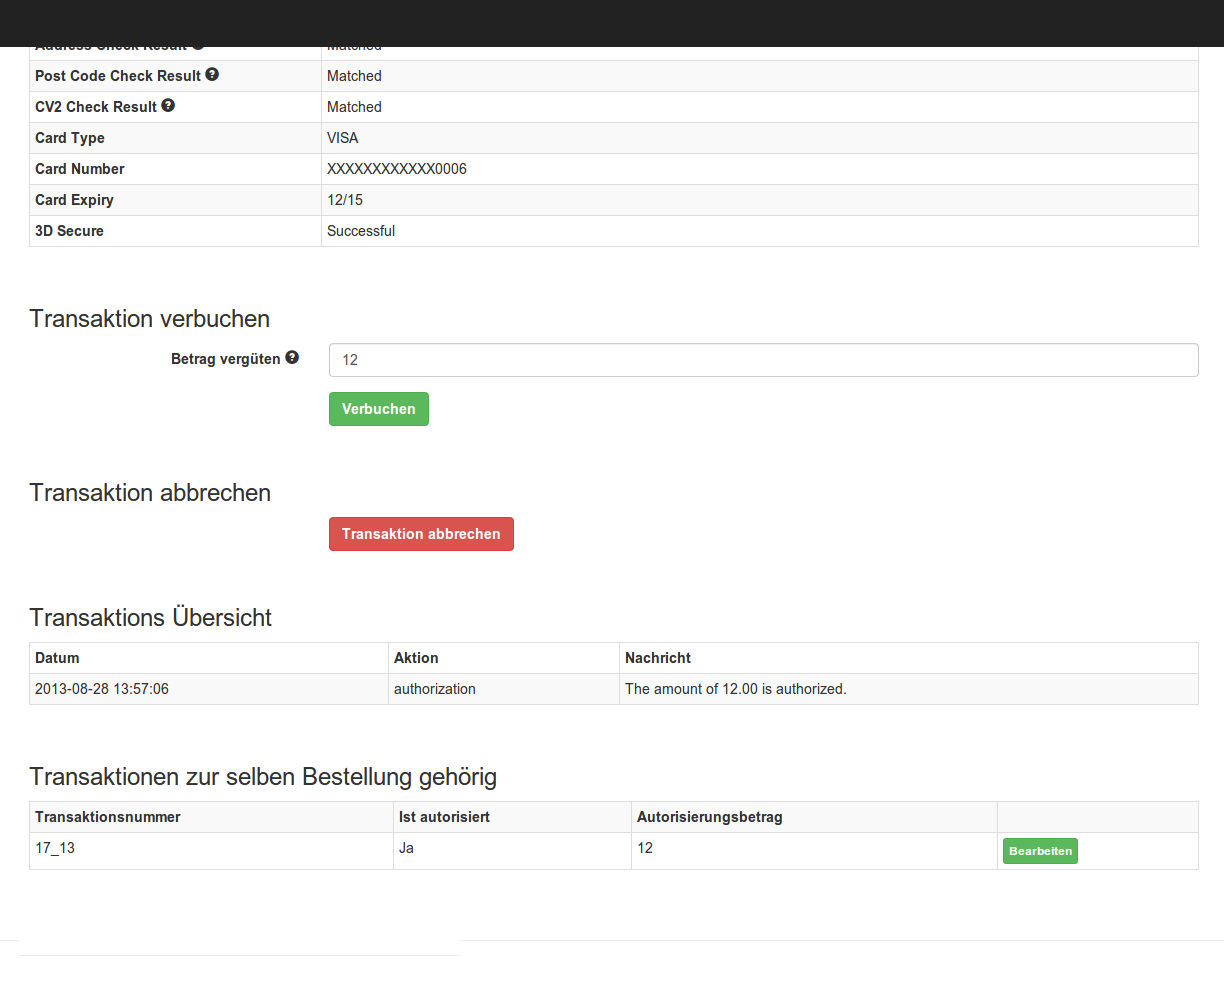This screenshot has height=1002, width=1224.
Task: Click help icon beside Post Code Check Result
Action: tap(212, 75)
